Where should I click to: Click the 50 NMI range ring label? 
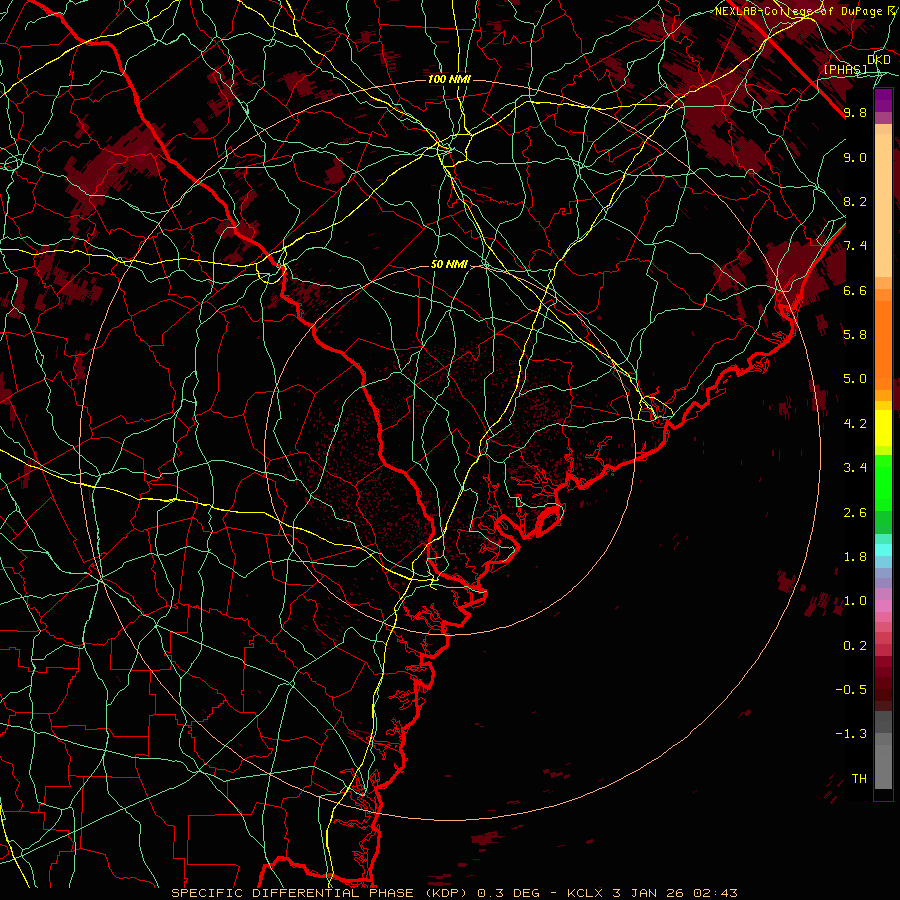[449, 265]
